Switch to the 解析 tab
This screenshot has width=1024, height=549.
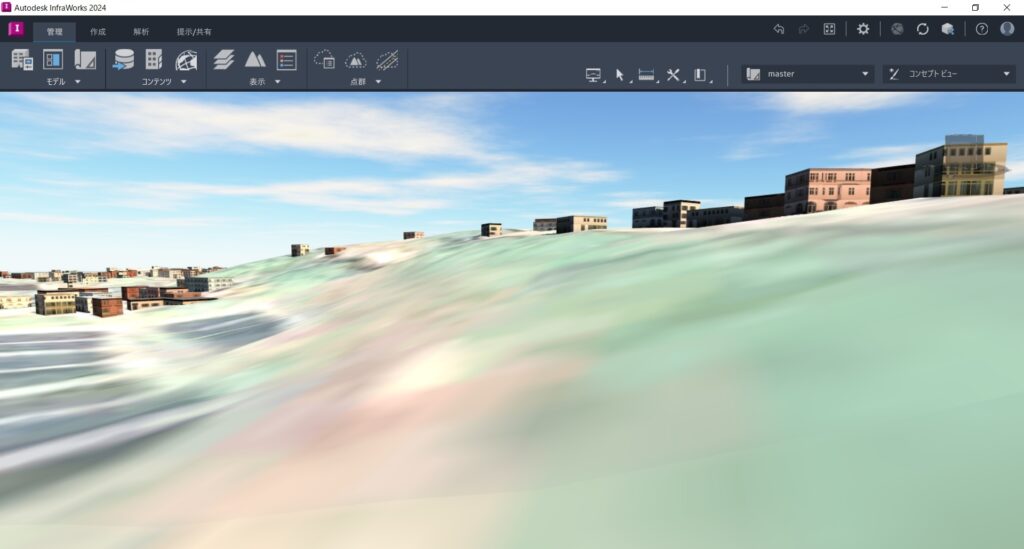tap(141, 31)
